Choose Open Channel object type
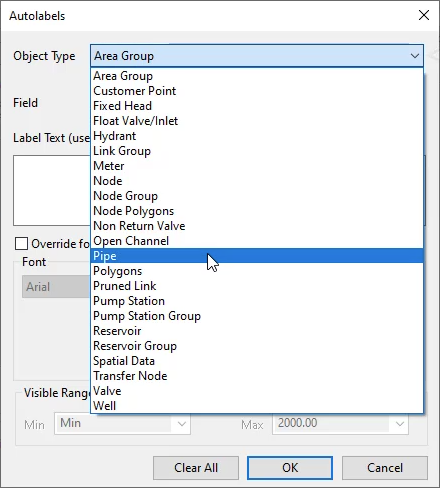 pyautogui.click(x=257, y=241)
